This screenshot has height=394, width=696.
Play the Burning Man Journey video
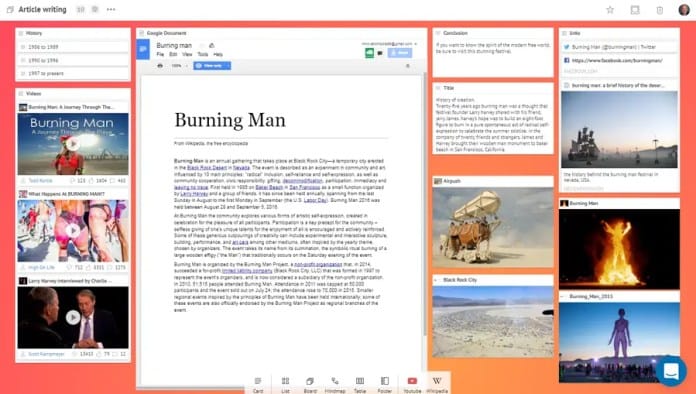[73, 143]
